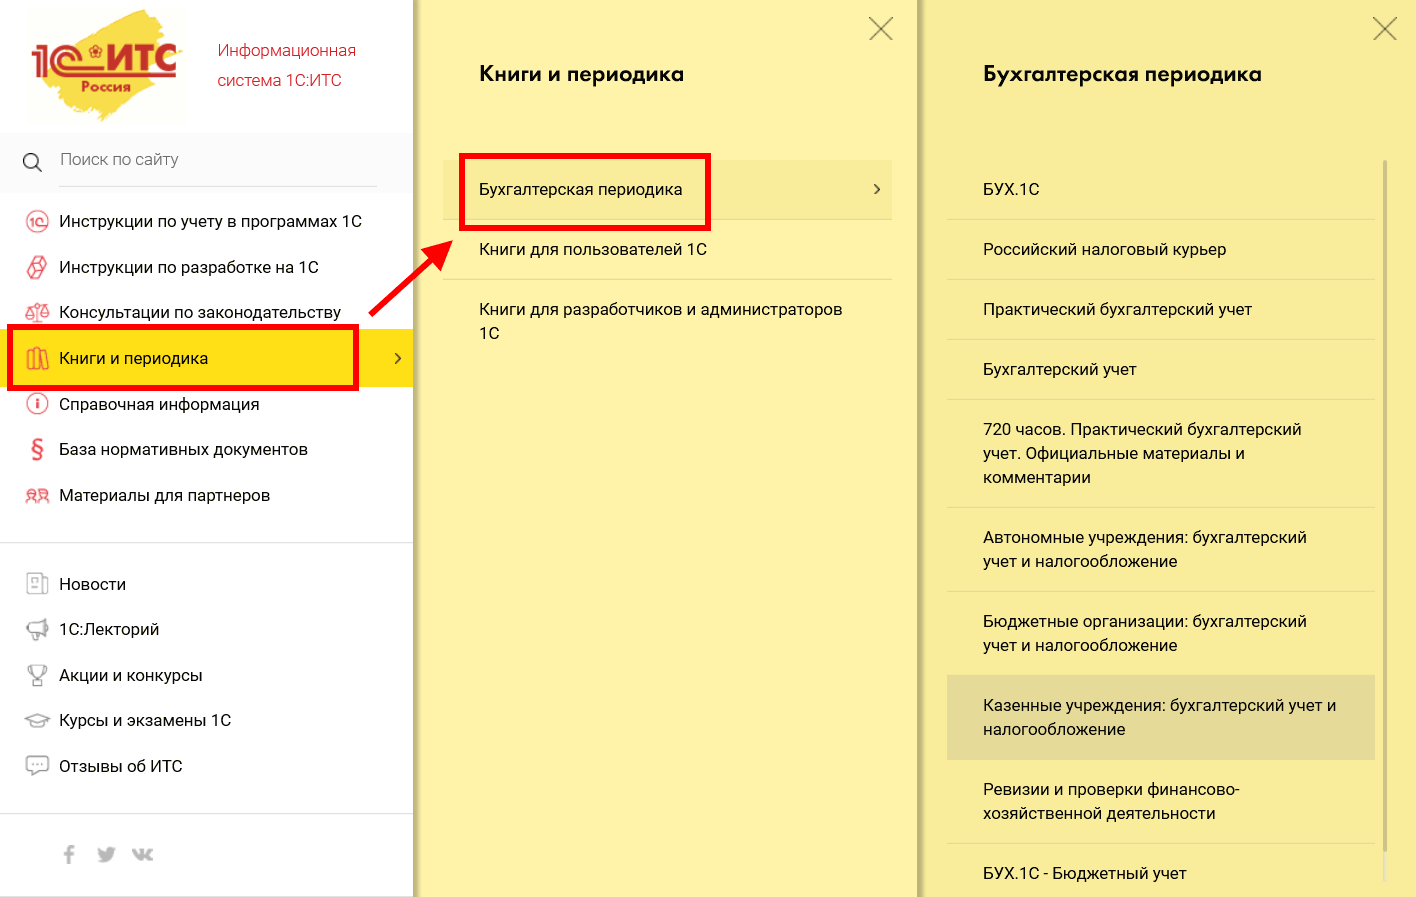The width and height of the screenshot is (1416, 897).
Task: Go to 1С:Лекторий
Action: pos(109,629)
